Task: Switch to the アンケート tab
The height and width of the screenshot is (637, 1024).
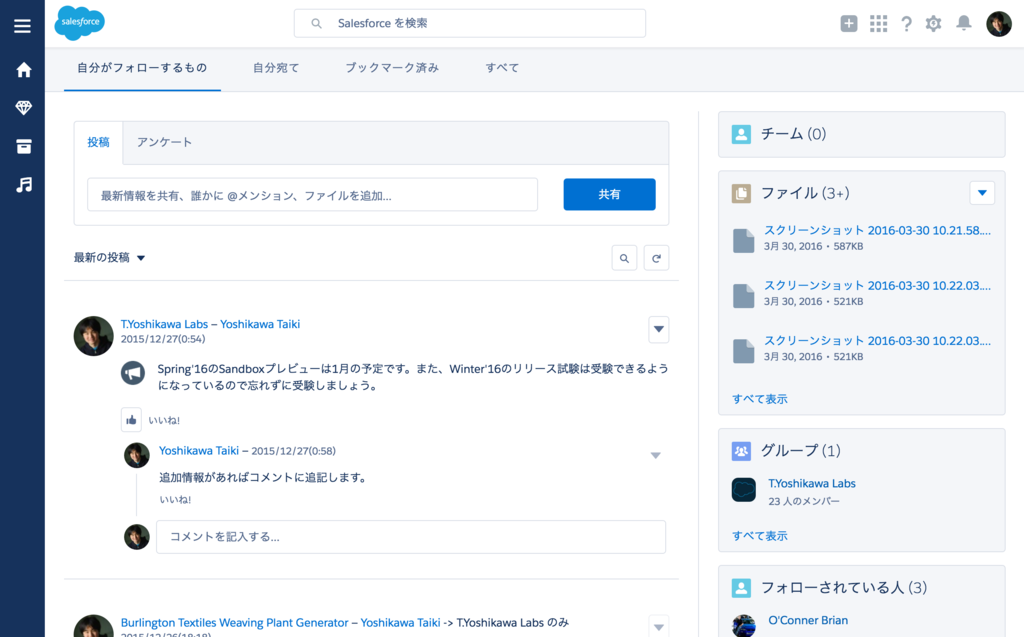Action: 166,142
